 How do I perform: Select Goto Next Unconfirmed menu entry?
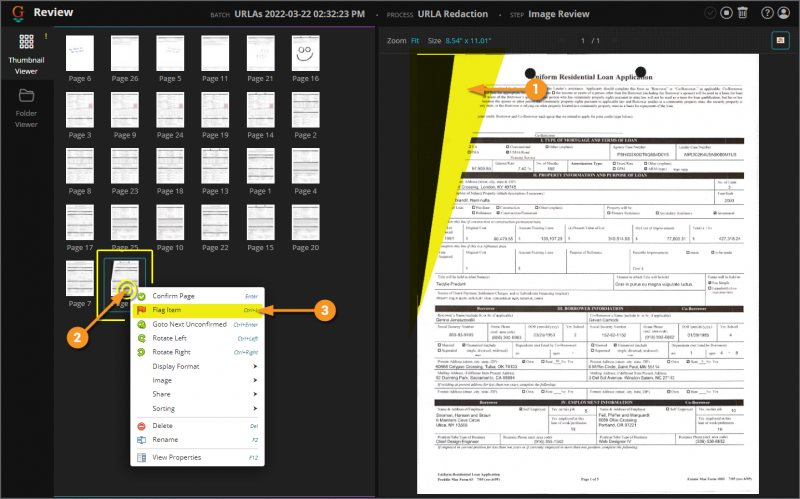click(x=197, y=324)
